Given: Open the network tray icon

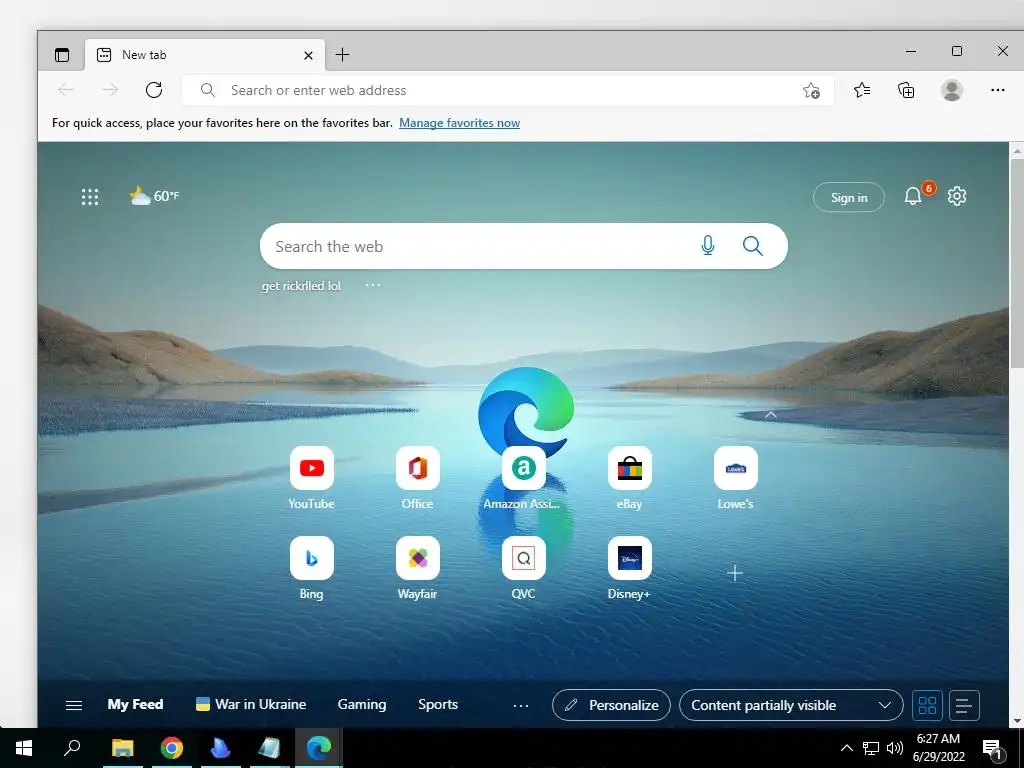Looking at the screenshot, I should click(871, 748).
